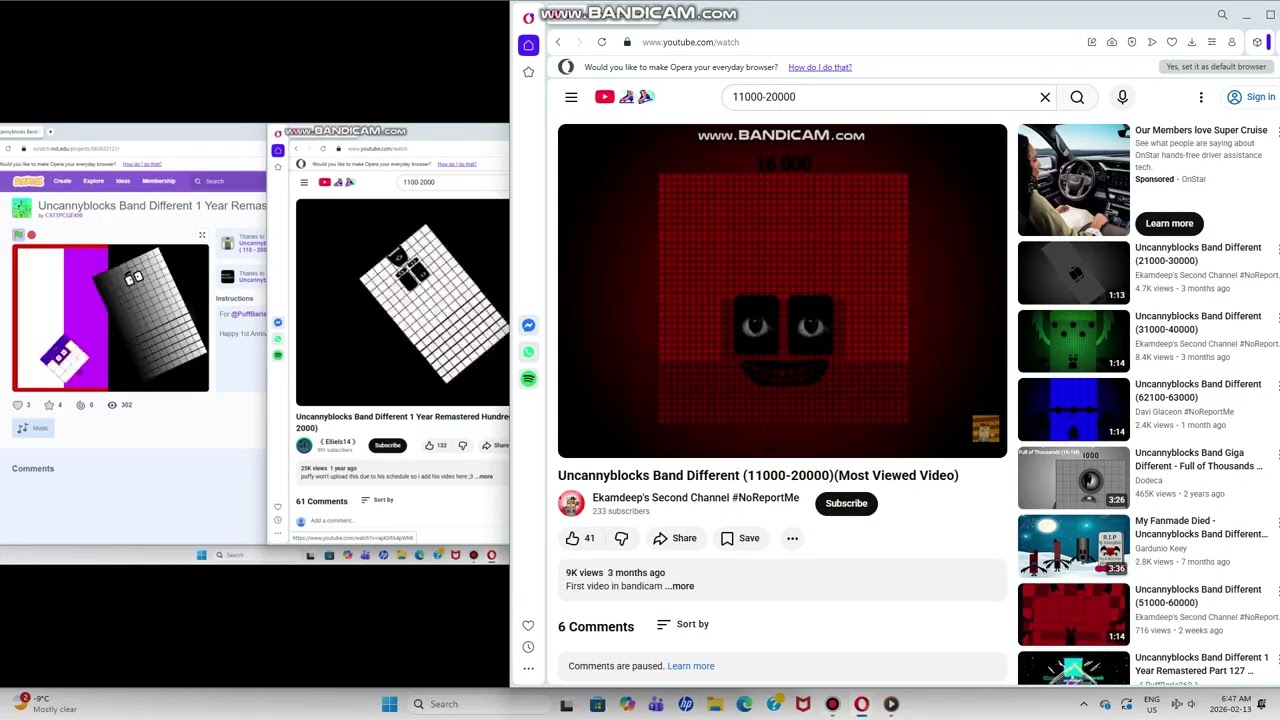
Task: Open Spotify in Opera sidebar
Action: point(528,379)
